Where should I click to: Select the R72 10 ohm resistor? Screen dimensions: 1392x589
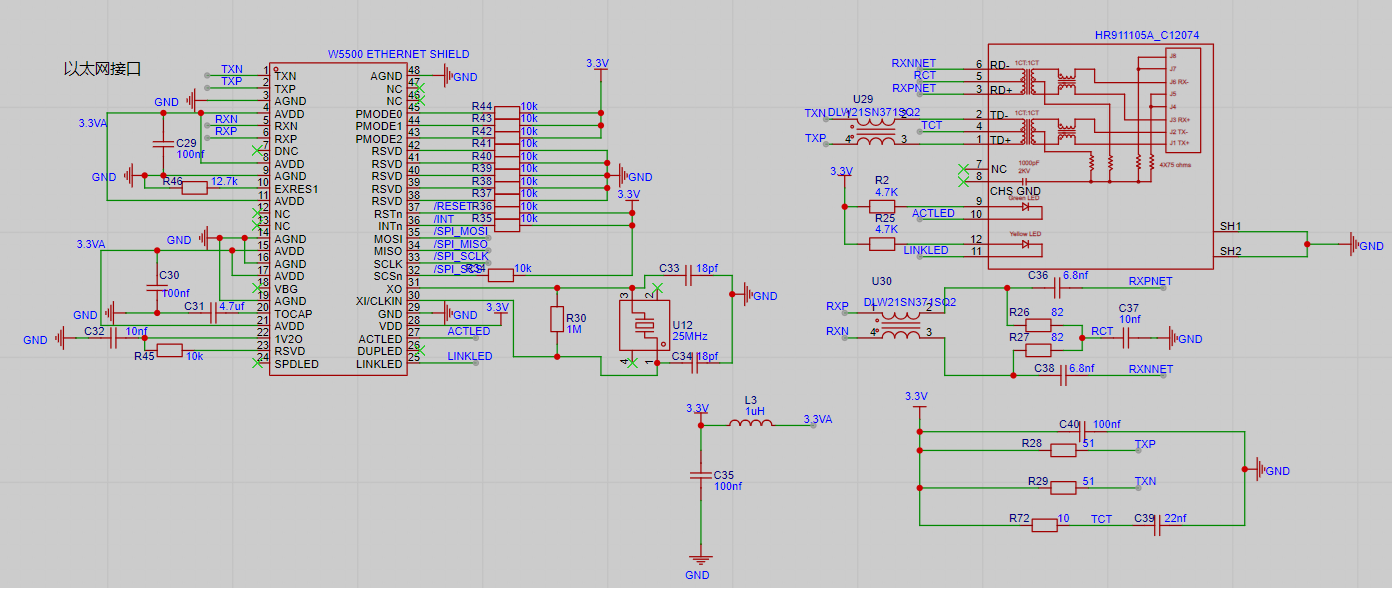coord(1044,525)
